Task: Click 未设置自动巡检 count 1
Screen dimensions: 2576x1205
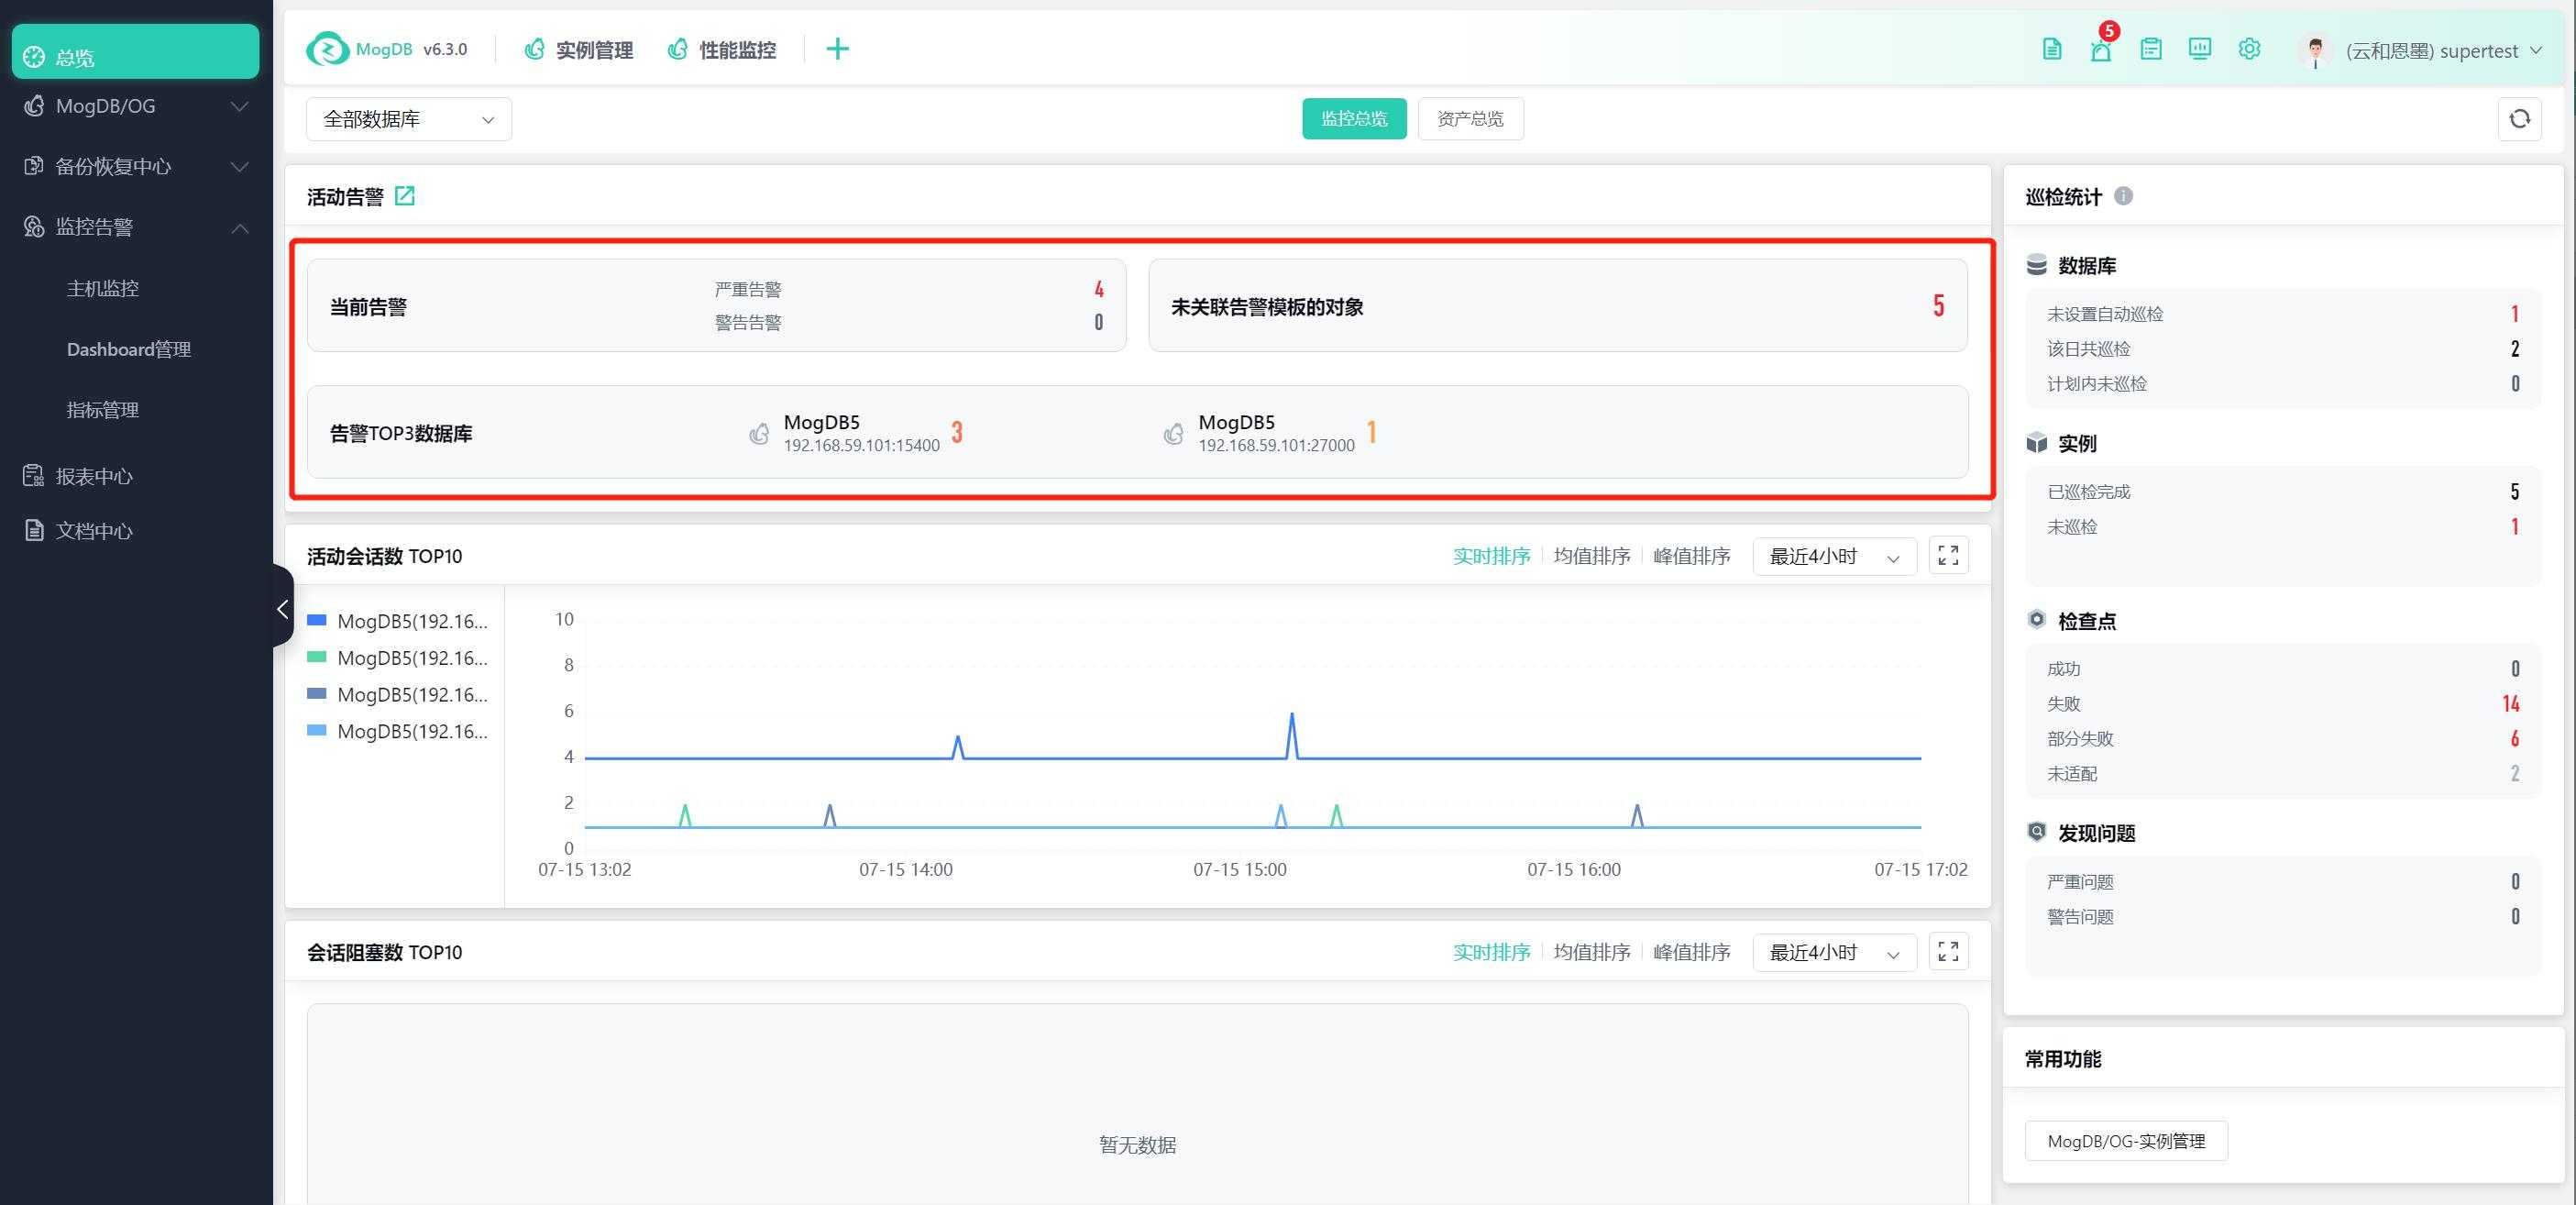Action: 2515,314
